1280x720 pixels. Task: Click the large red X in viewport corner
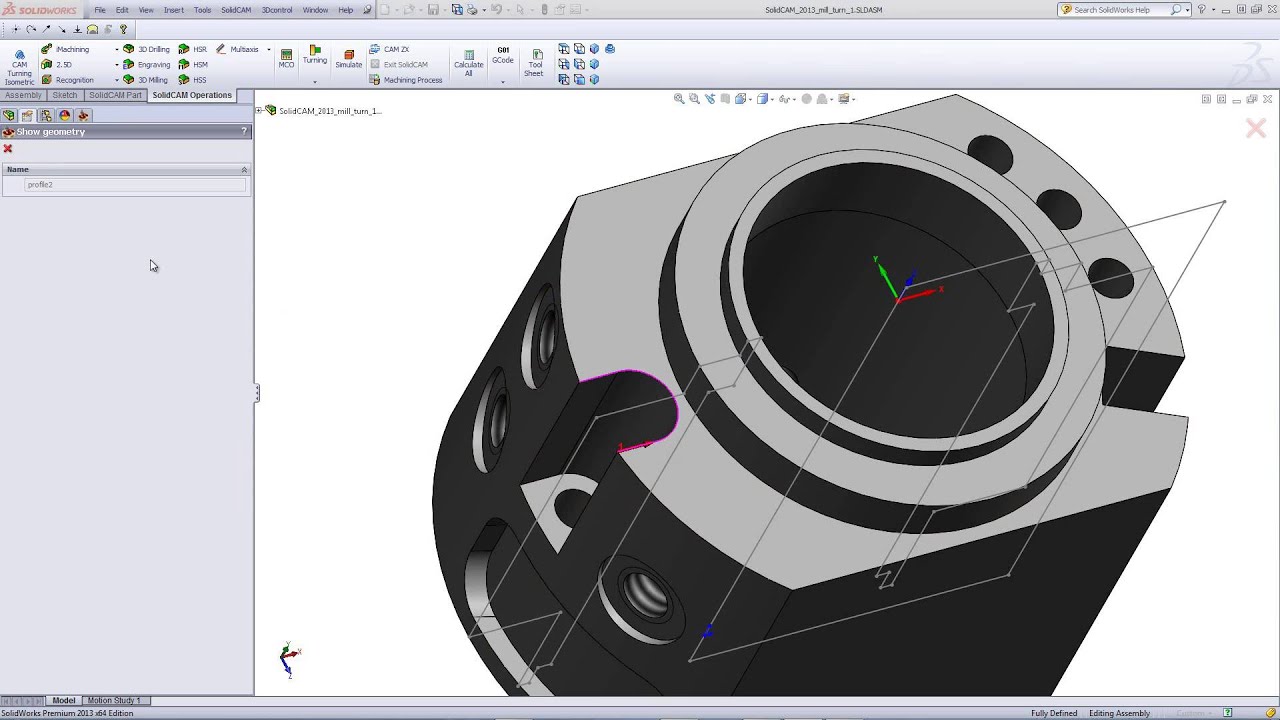(x=1256, y=128)
